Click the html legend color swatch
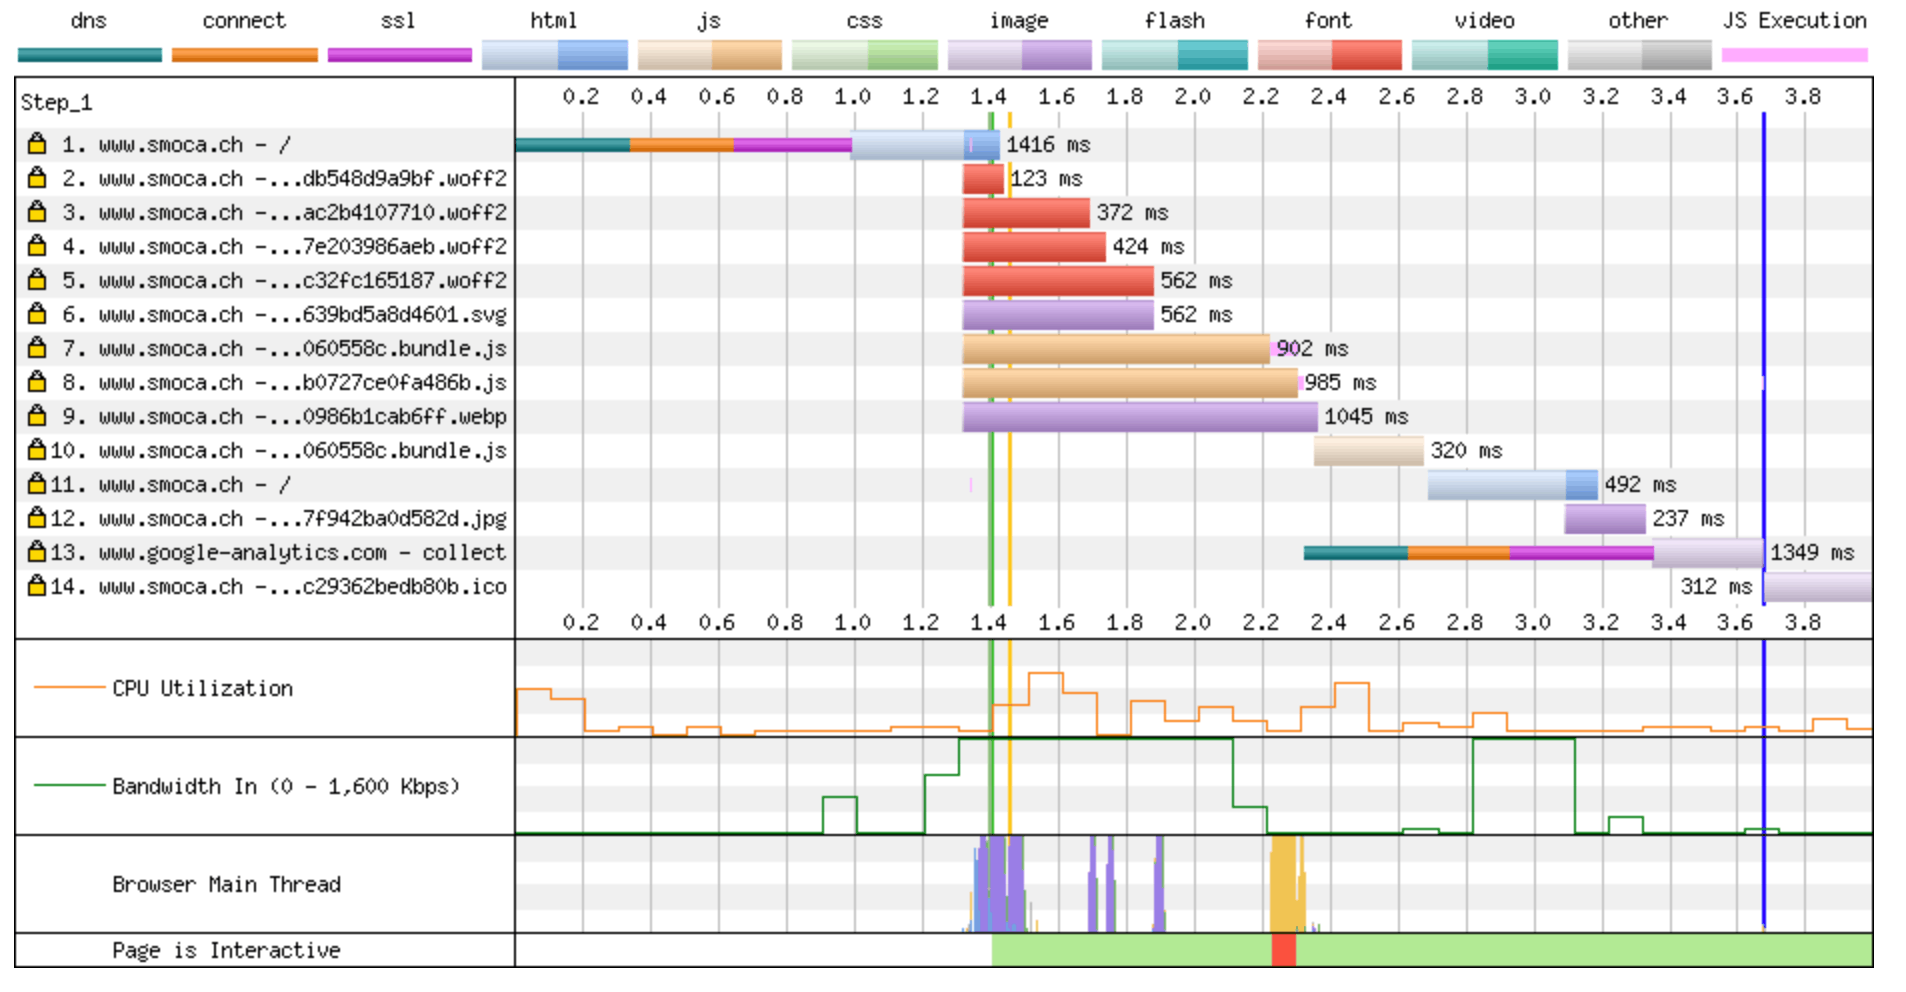 click(x=555, y=55)
